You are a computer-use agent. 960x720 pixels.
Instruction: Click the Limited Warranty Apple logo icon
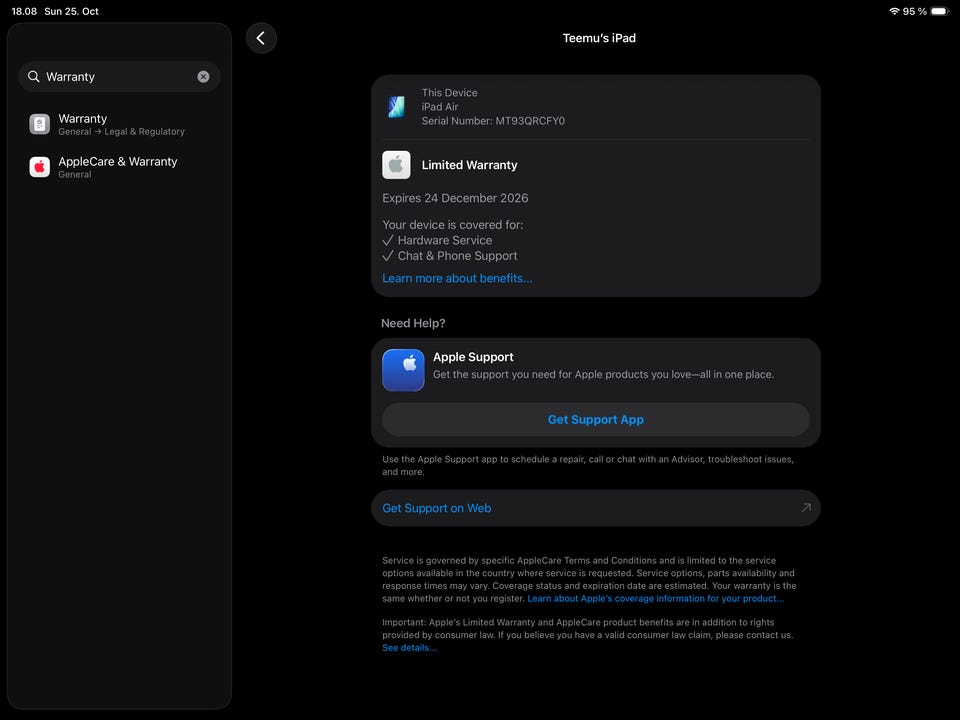tap(396, 165)
